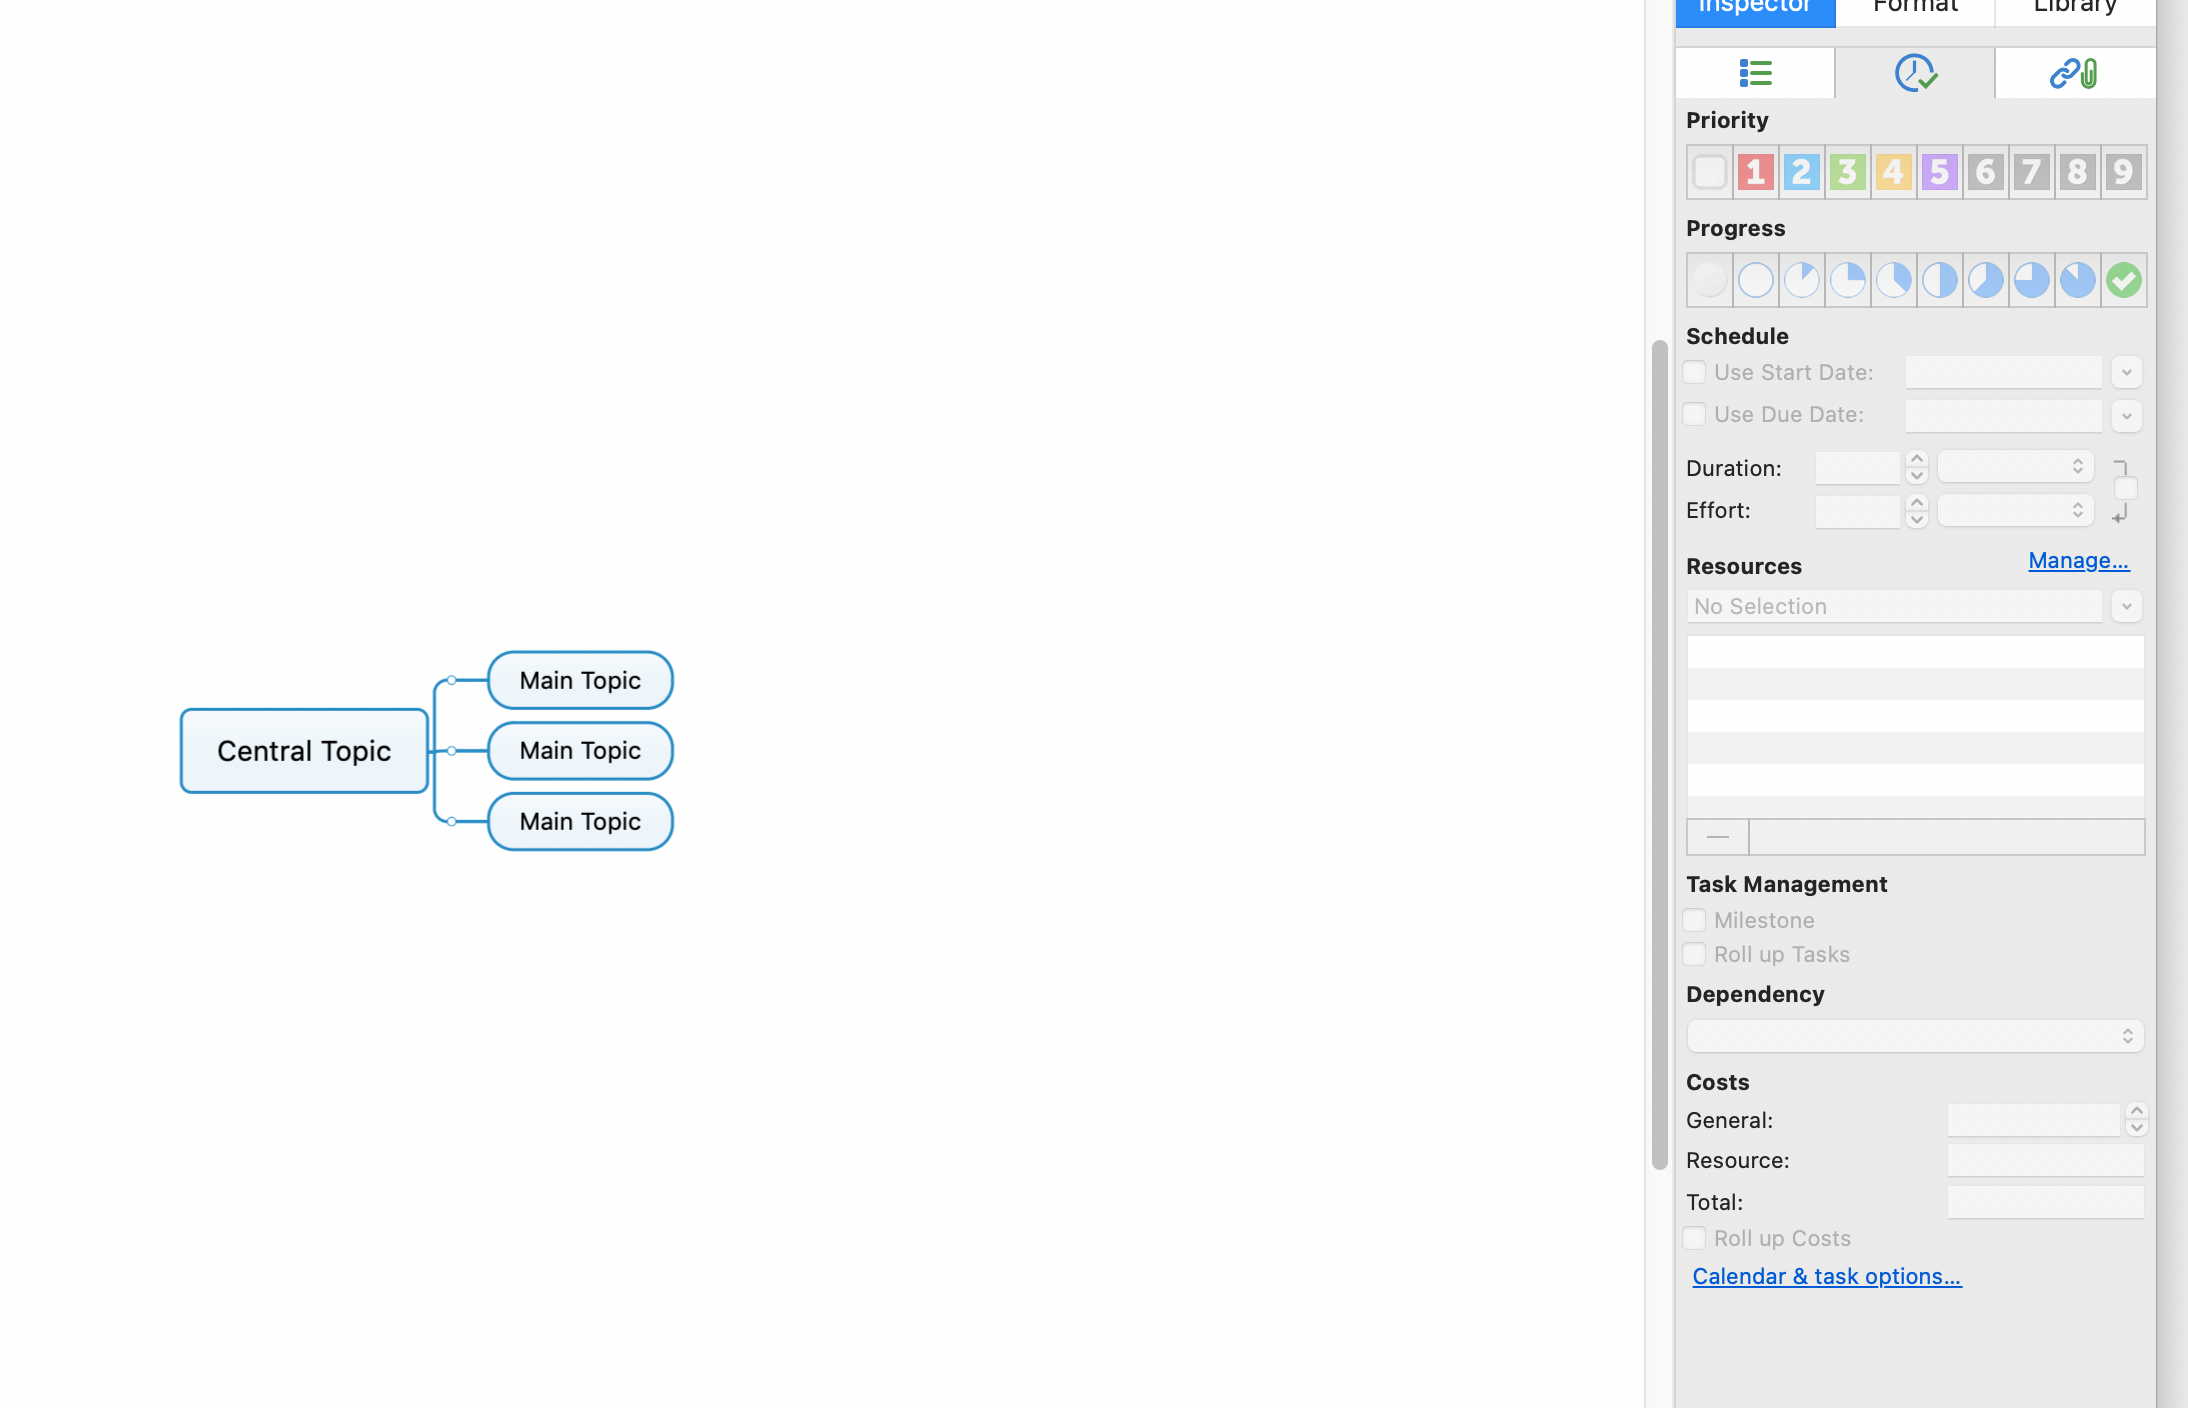Open the task info clock tab

pyautogui.click(x=1915, y=73)
